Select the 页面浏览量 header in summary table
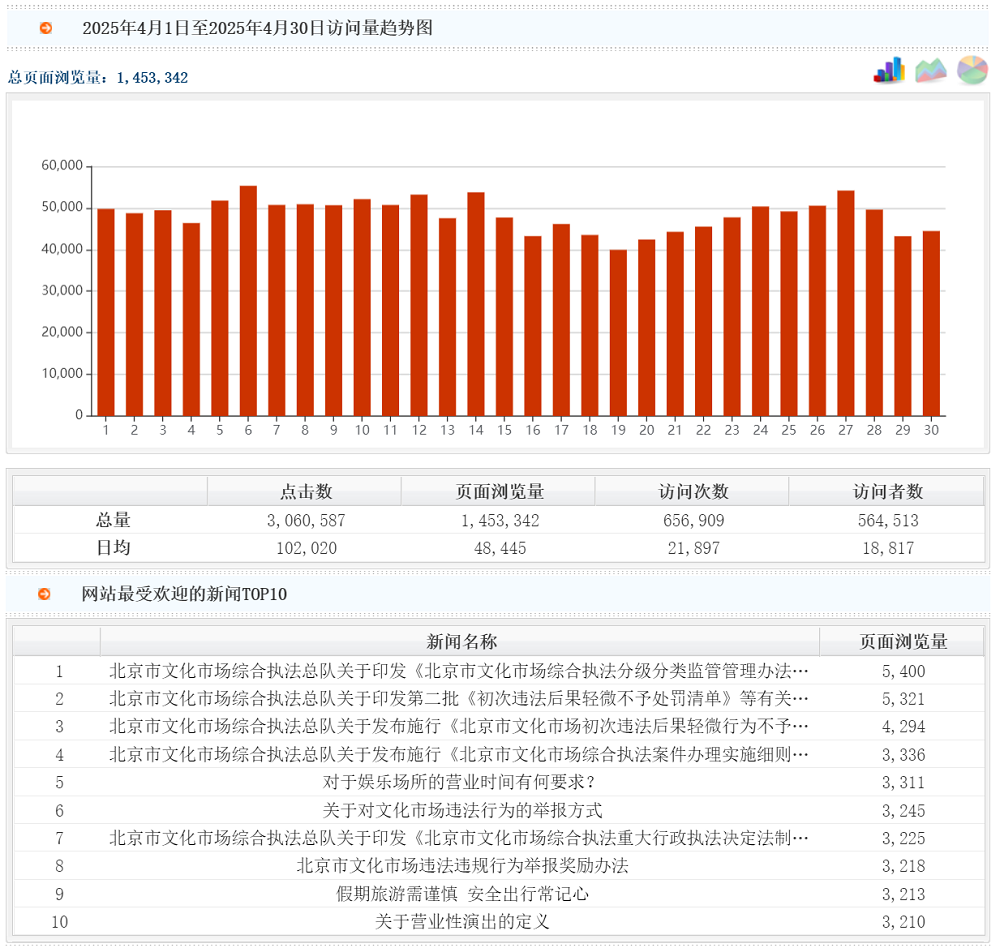This screenshot has width=1000, height=948. tap(500, 491)
